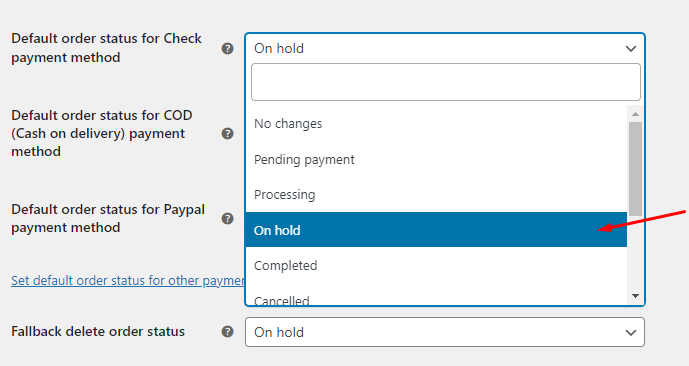Pick the 'Processing' status option

pos(436,195)
